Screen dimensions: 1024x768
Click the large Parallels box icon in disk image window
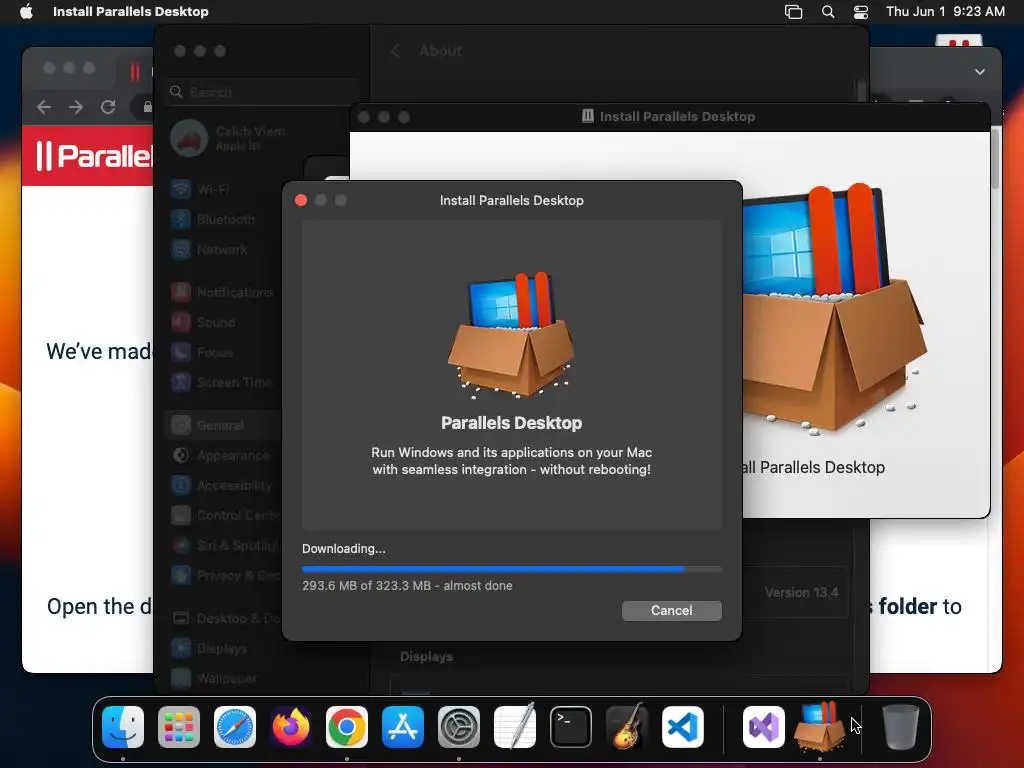point(834,310)
